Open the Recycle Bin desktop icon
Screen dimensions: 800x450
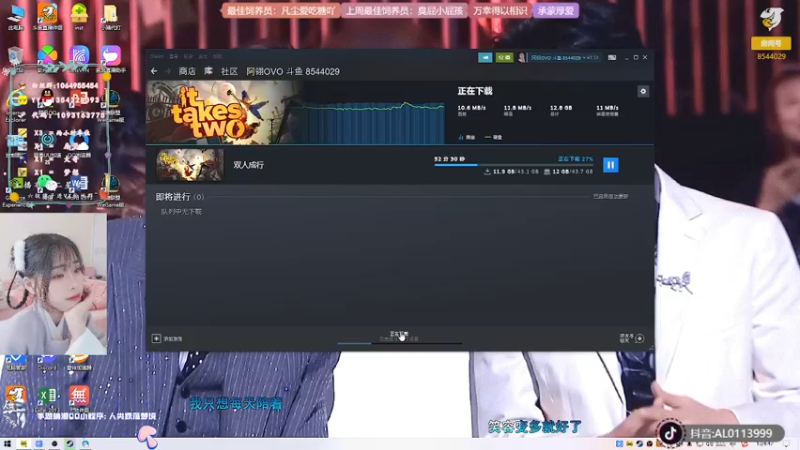[x=15, y=58]
